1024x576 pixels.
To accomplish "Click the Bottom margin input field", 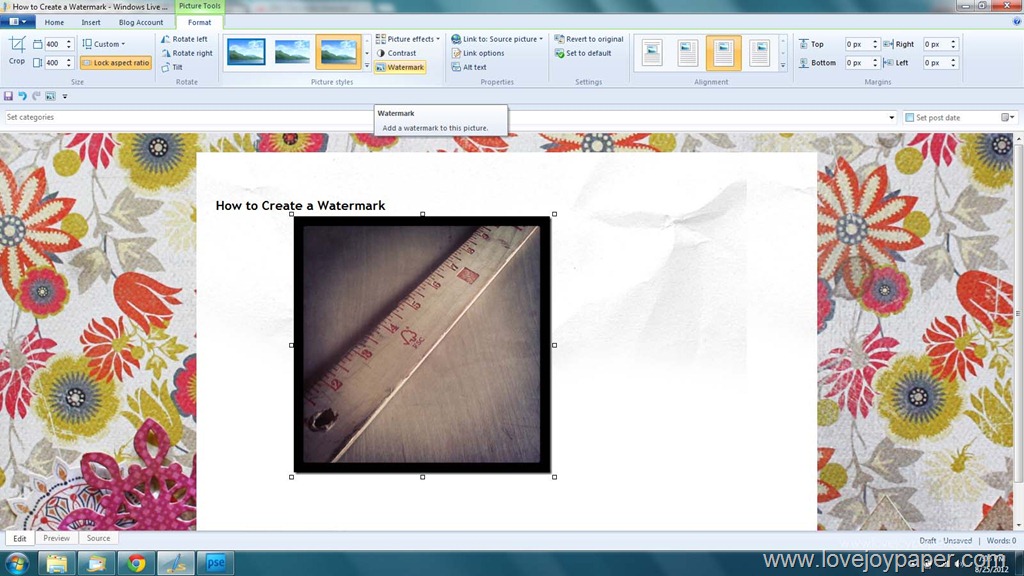I will click(857, 63).
